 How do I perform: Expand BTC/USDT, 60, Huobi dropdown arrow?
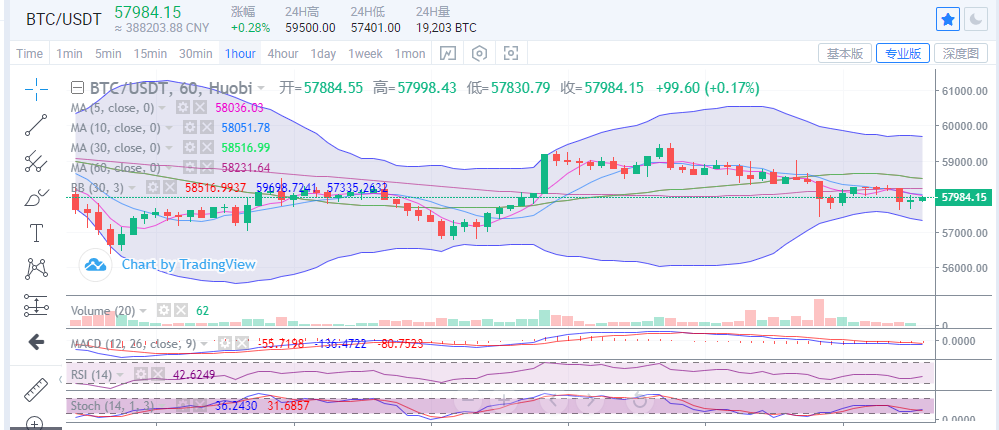coord(261,88)
